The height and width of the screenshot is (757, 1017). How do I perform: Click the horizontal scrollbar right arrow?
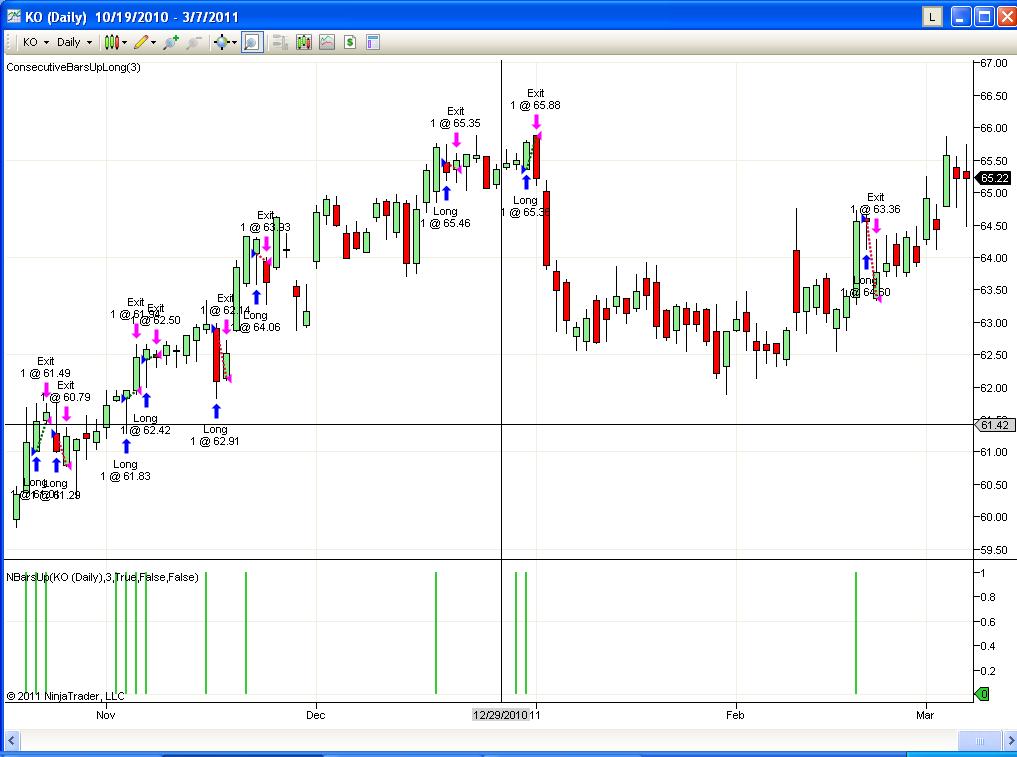(x=1010, y=740)
